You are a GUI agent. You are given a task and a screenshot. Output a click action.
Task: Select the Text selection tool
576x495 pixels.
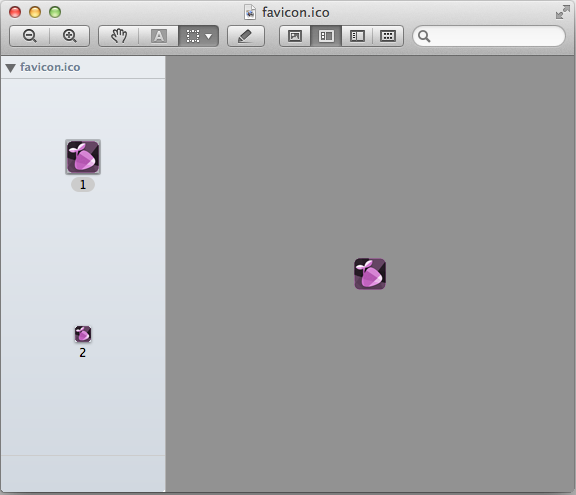coord(159,36)
